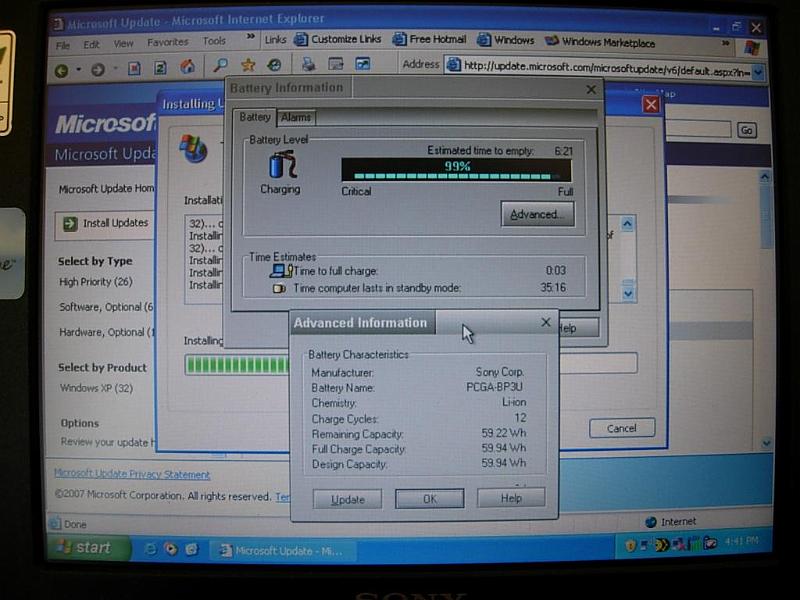Open Search magnifier icon in IE toolbar
The height and width of the screenshot is (600, 800).
tap(220, 65)
